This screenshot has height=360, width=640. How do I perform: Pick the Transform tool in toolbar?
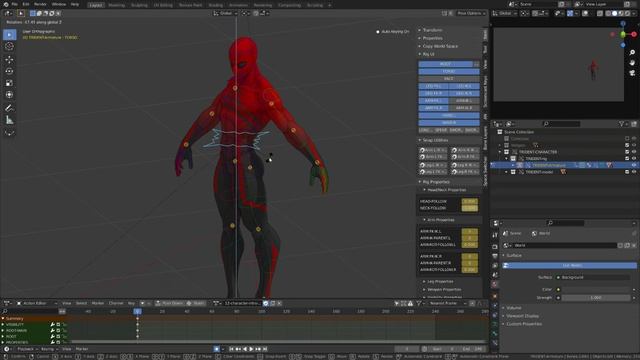(x=9, y=95)
